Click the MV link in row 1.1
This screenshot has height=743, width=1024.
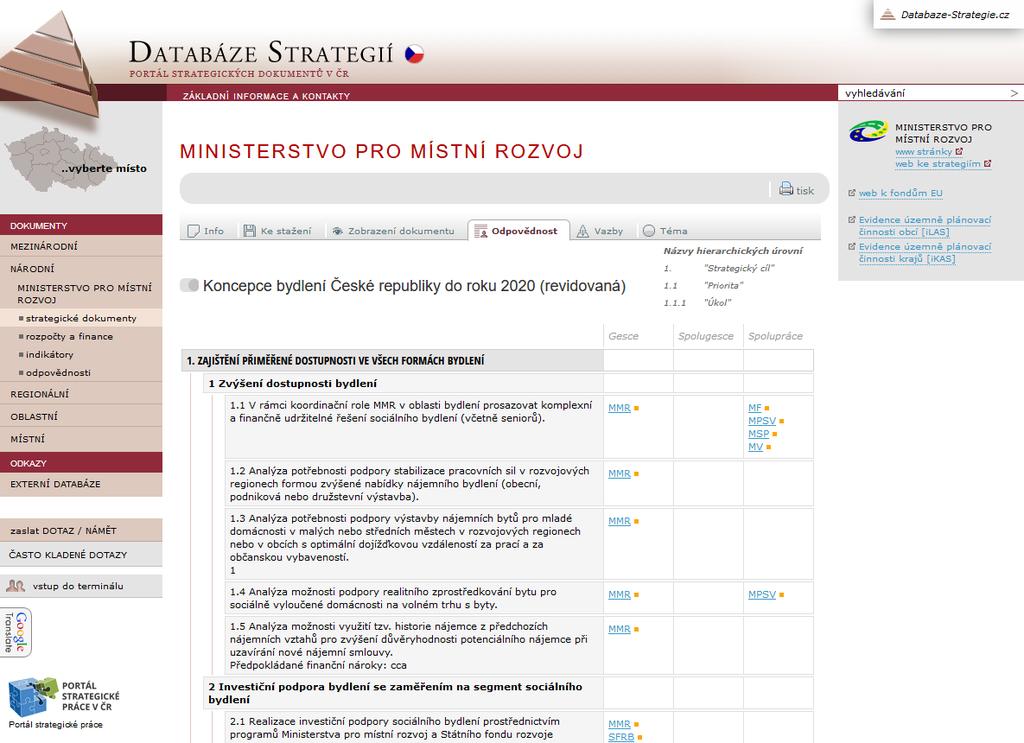[756, 447]
